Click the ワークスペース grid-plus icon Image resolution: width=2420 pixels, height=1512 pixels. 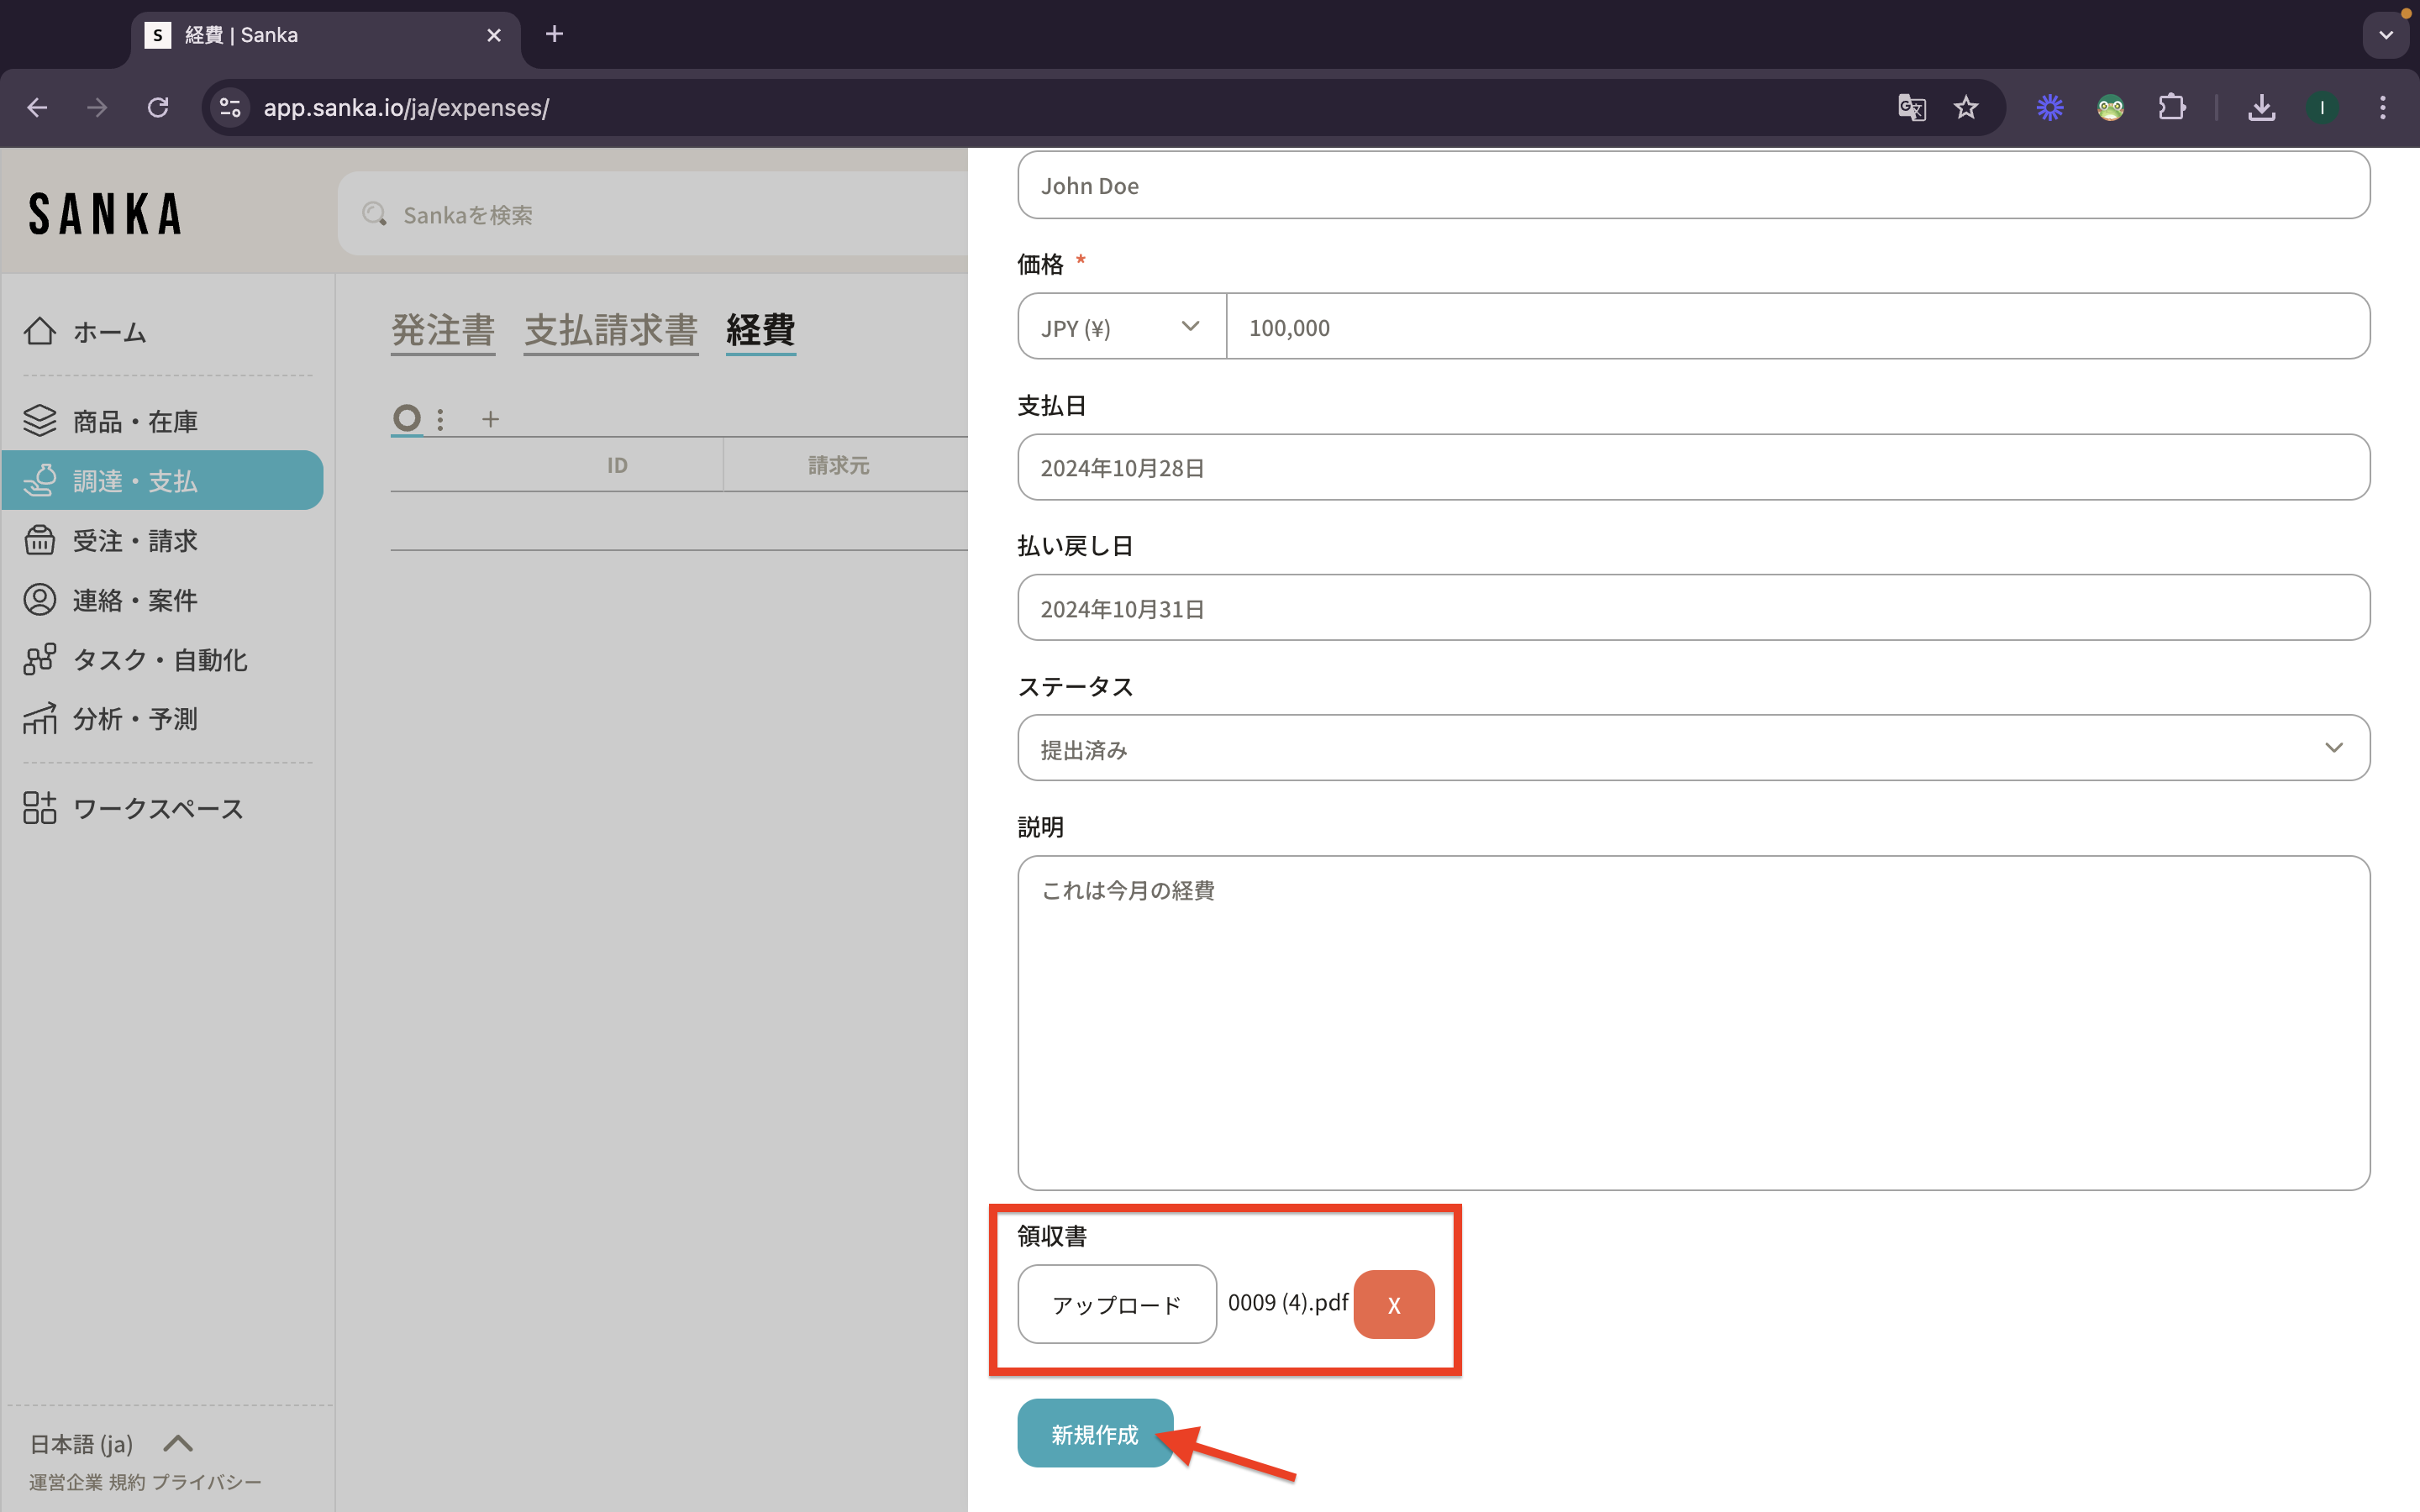point(40,808)
